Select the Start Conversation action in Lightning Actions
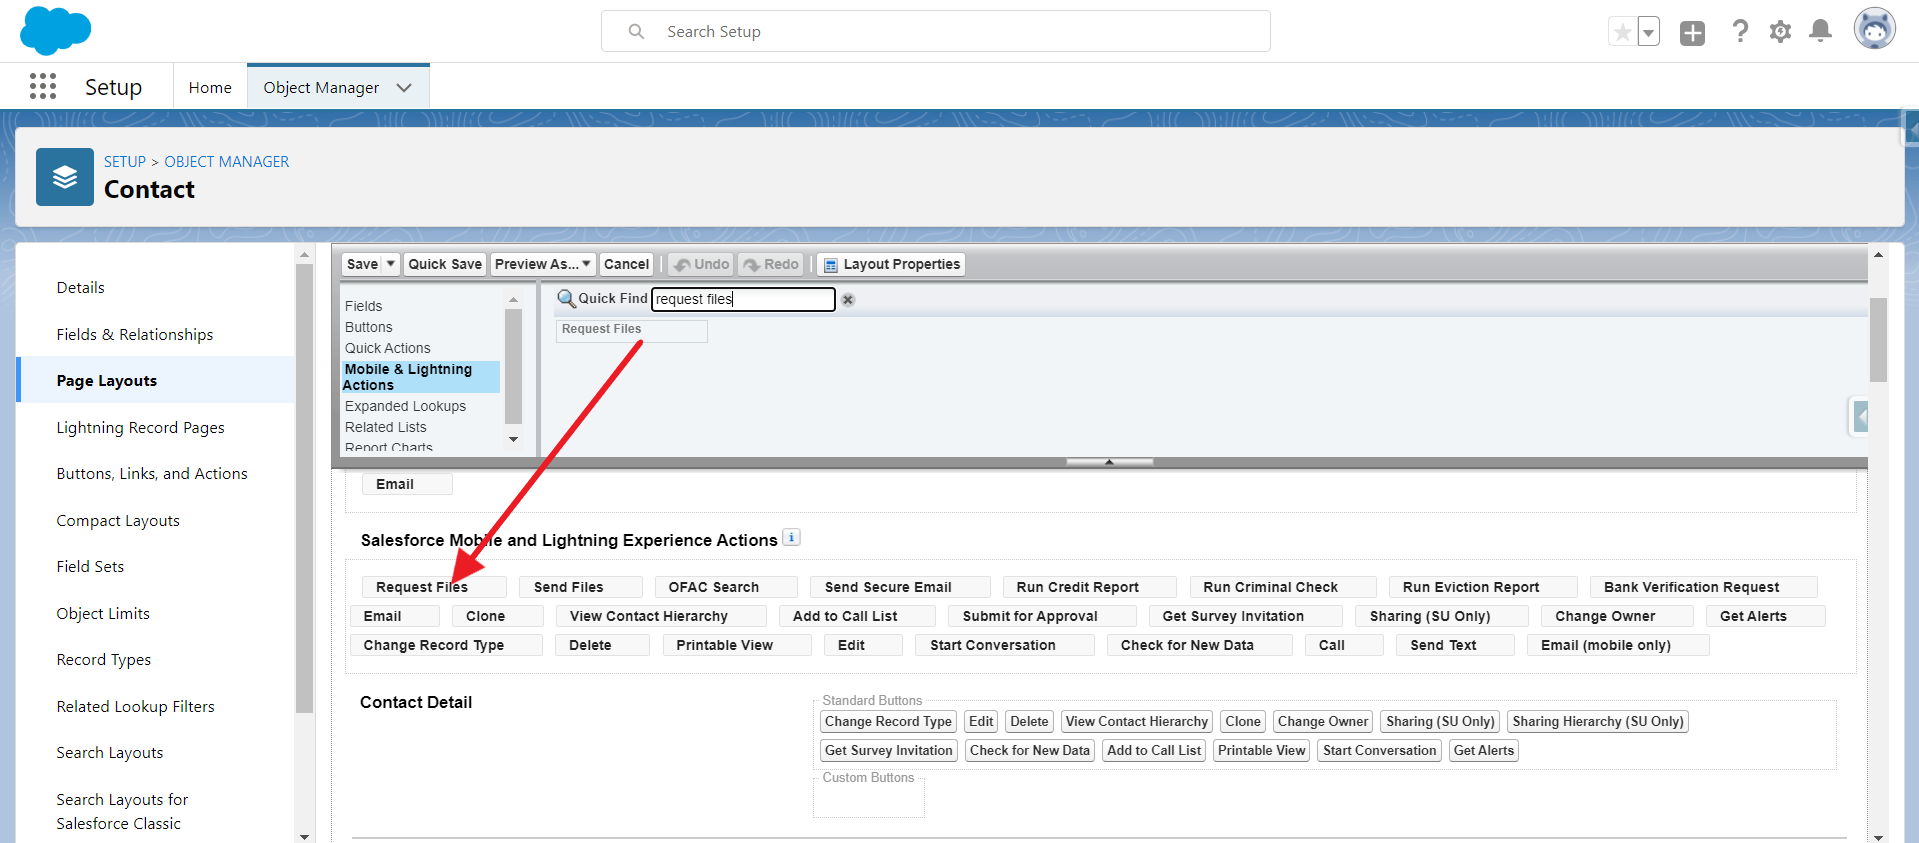 click(1005, 645)
